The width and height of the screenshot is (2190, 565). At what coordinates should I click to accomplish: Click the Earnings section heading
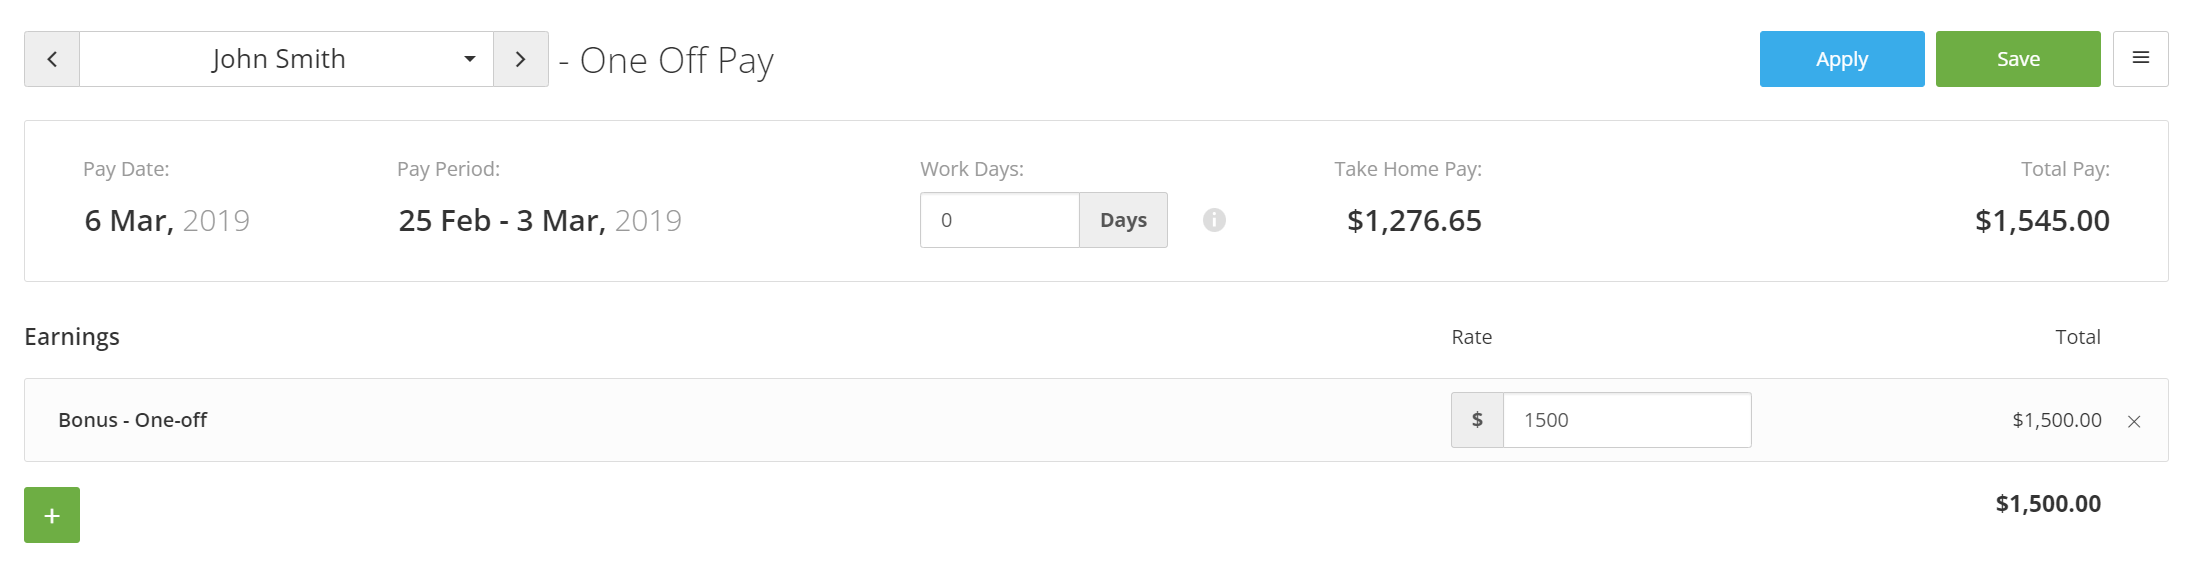[72, 337]
